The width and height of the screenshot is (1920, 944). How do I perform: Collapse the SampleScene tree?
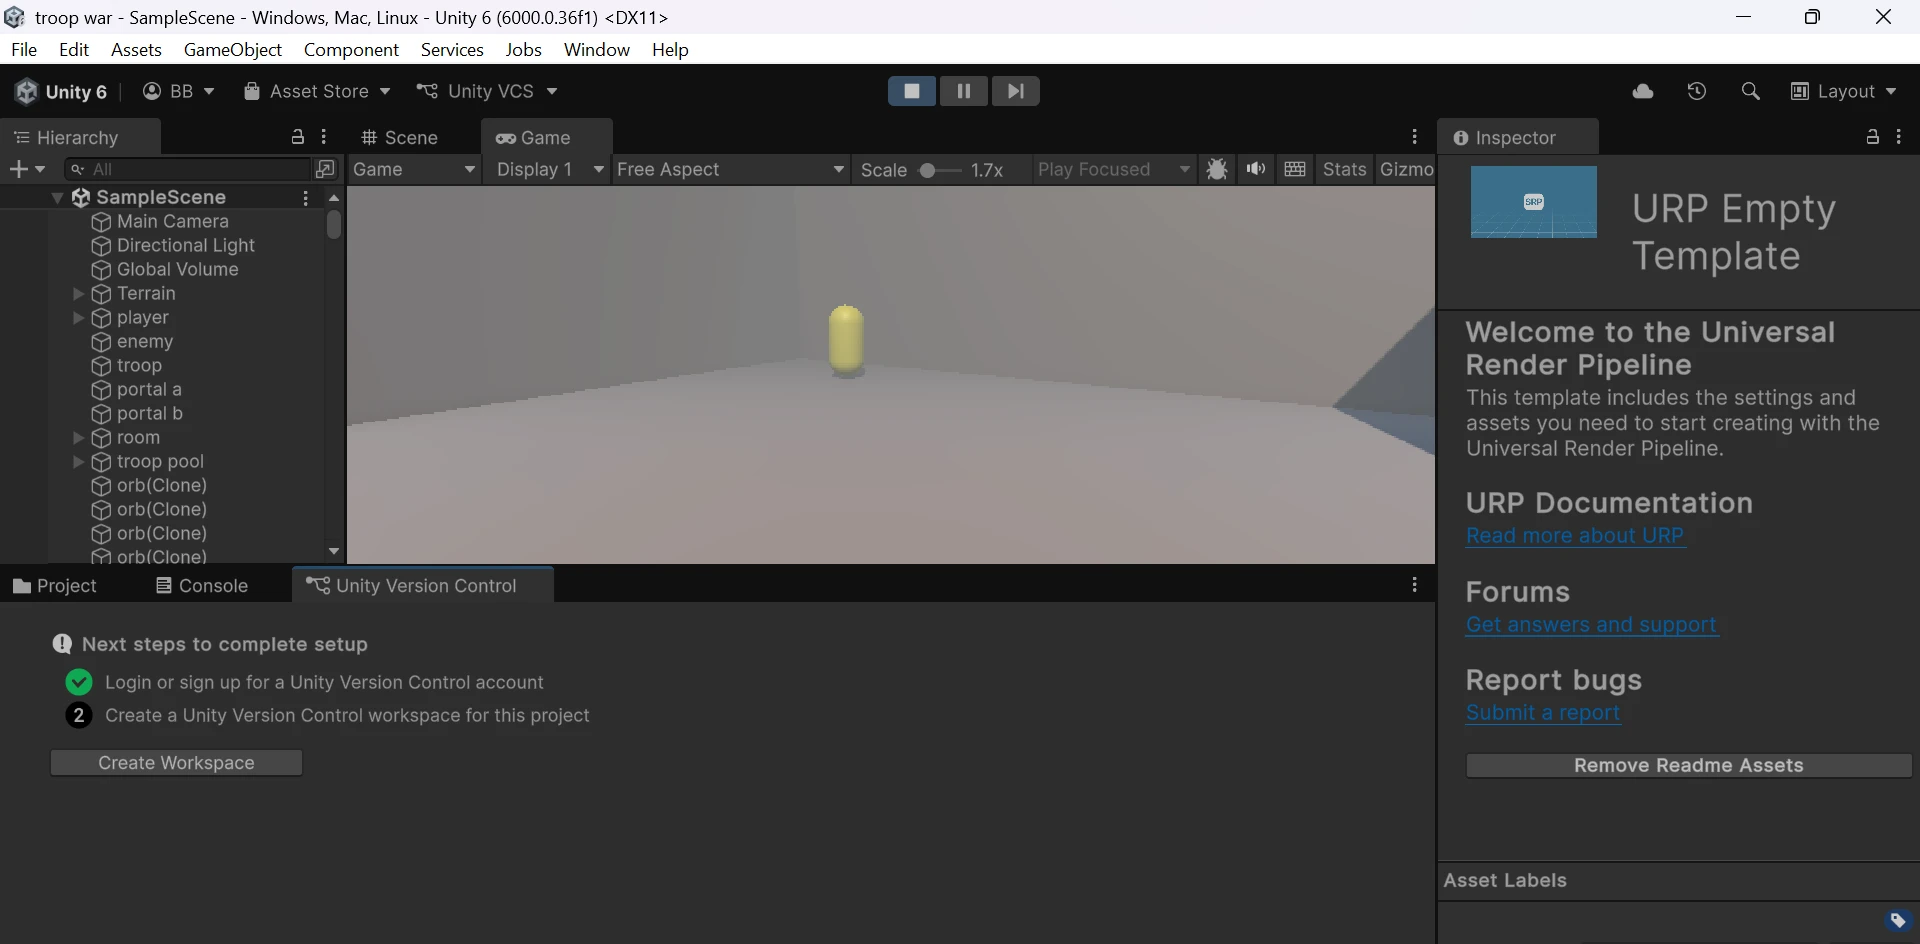pos(58,197)
